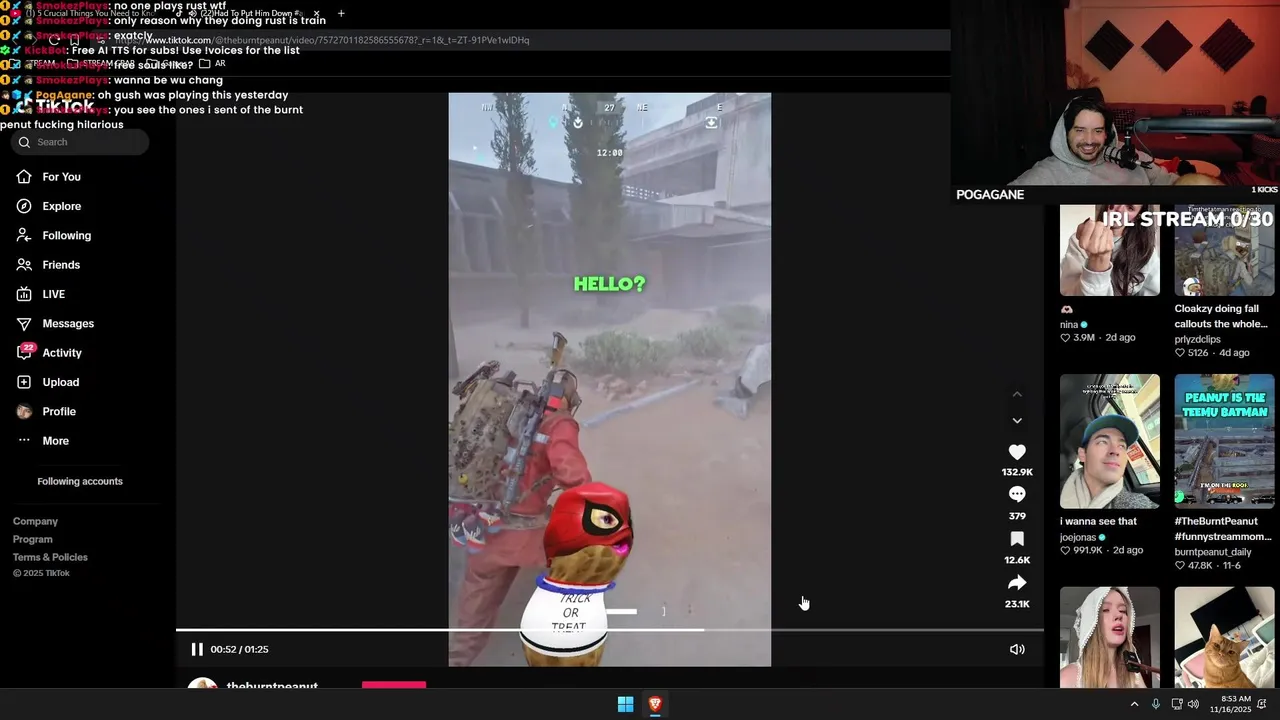
Task: Open volume control in system tray
Action: 1194,704
